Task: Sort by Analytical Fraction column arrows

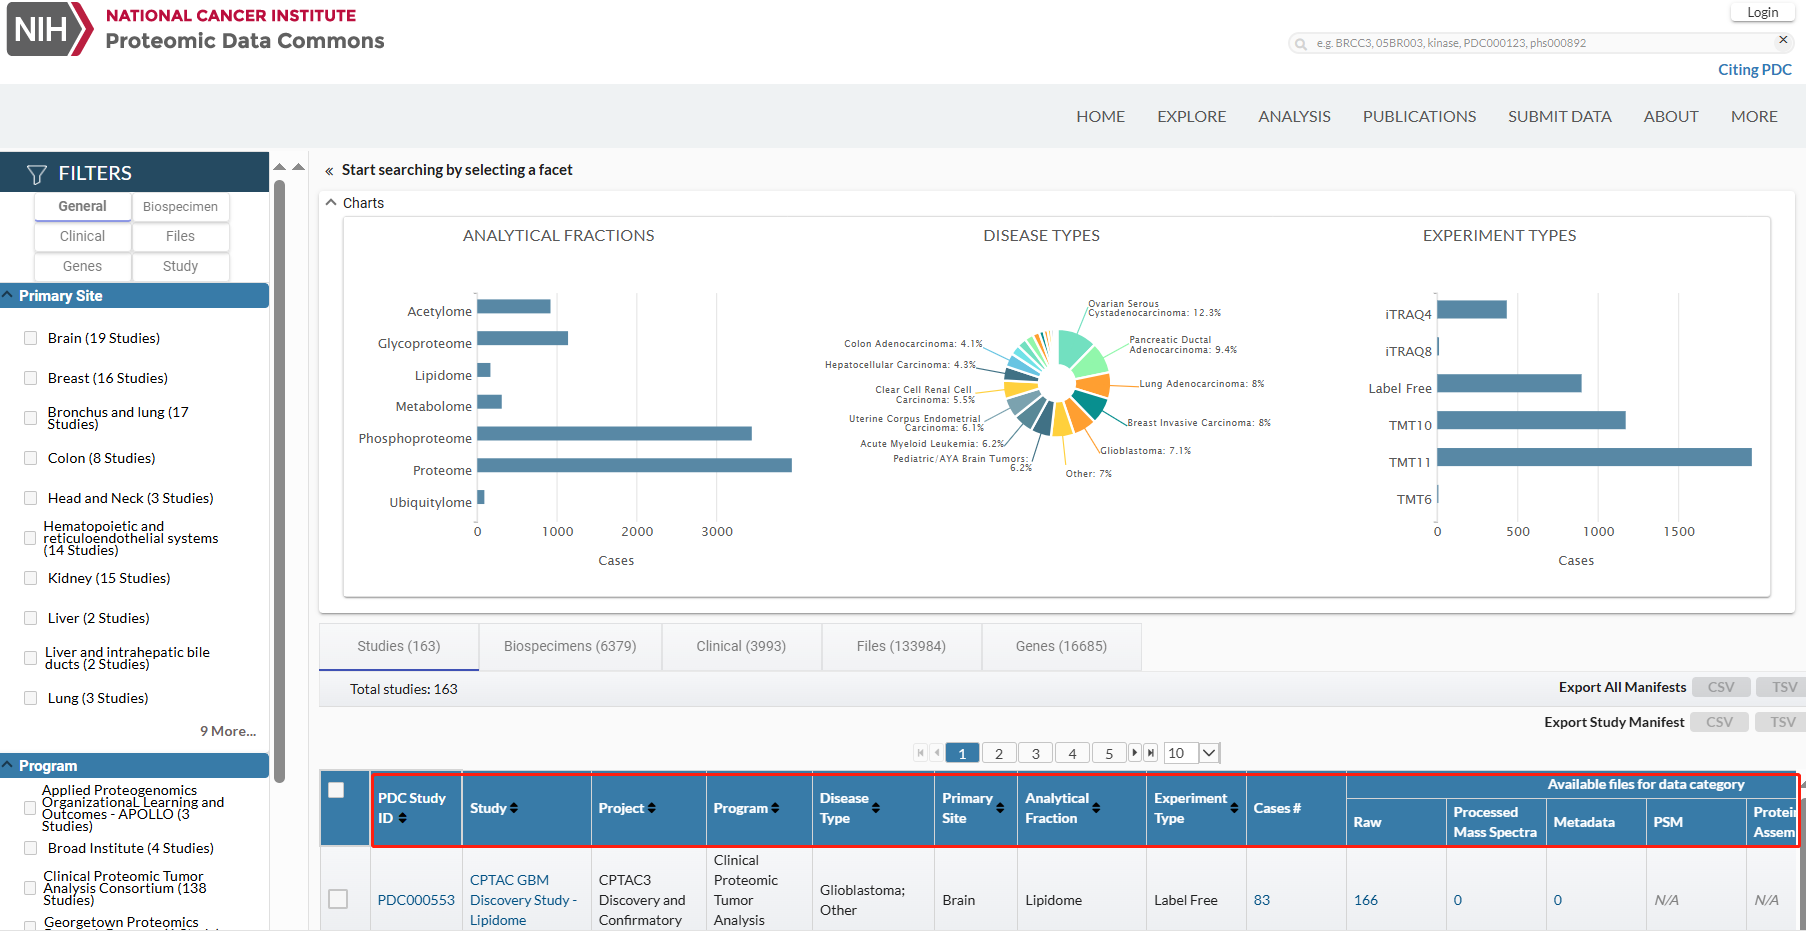Action: tap(1096, 808)
